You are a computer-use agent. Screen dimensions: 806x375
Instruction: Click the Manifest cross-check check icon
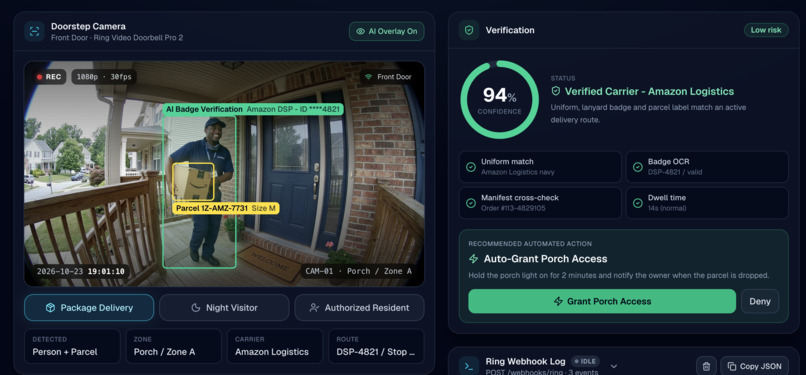[470, 203]
